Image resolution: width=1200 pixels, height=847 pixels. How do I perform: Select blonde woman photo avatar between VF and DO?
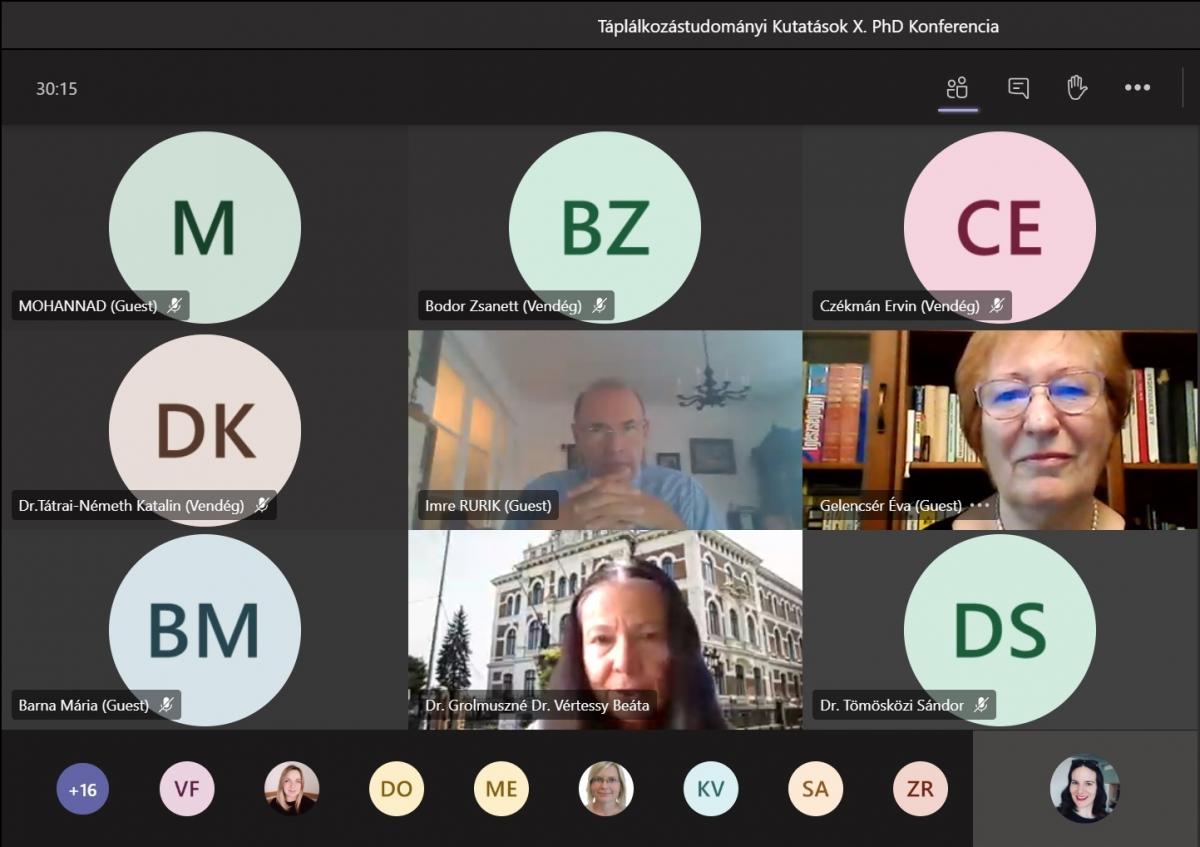[x=292, y=790]
